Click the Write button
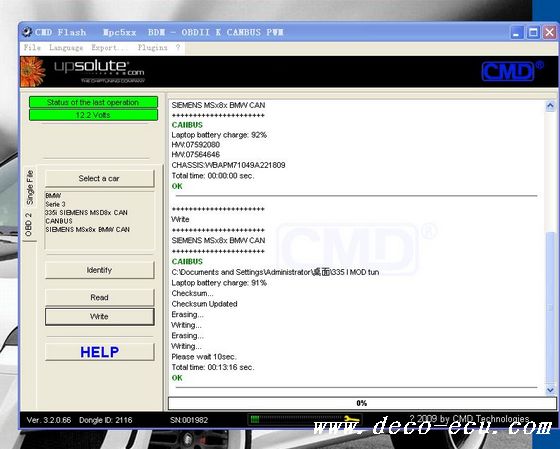This screenshot has height=449, width=560. coord(99,316)
